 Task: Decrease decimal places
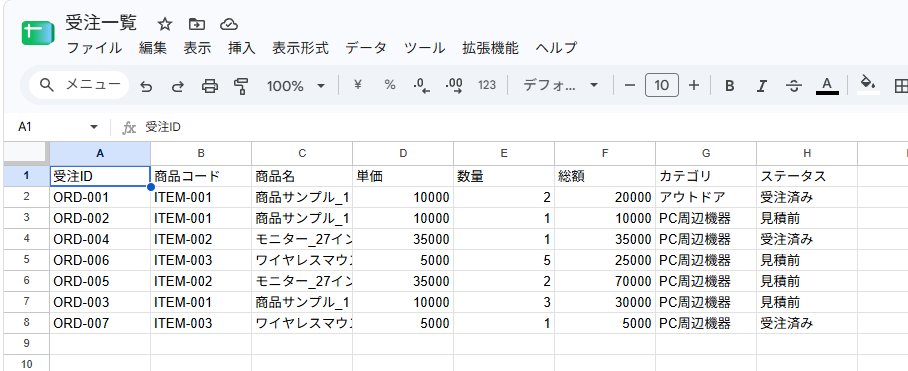(x=422, y=86)
